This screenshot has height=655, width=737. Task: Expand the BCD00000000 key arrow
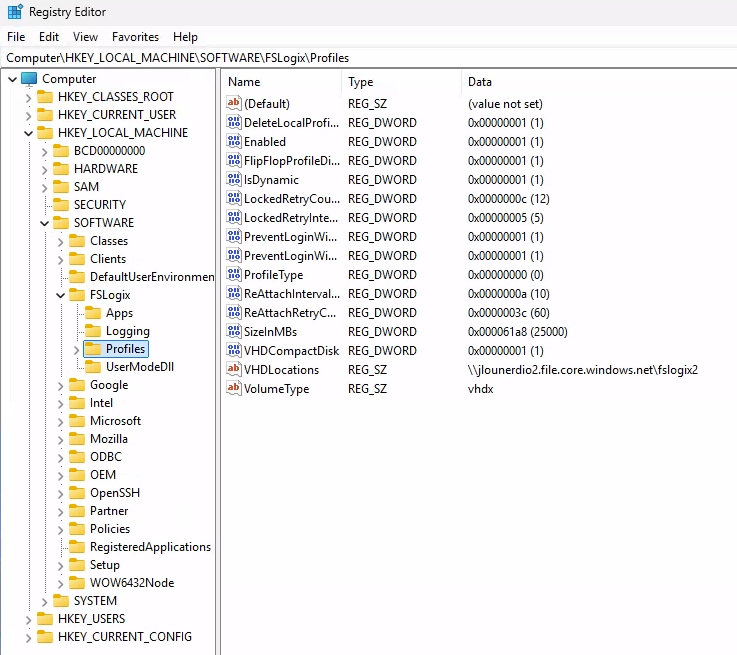tap(44, 152)
